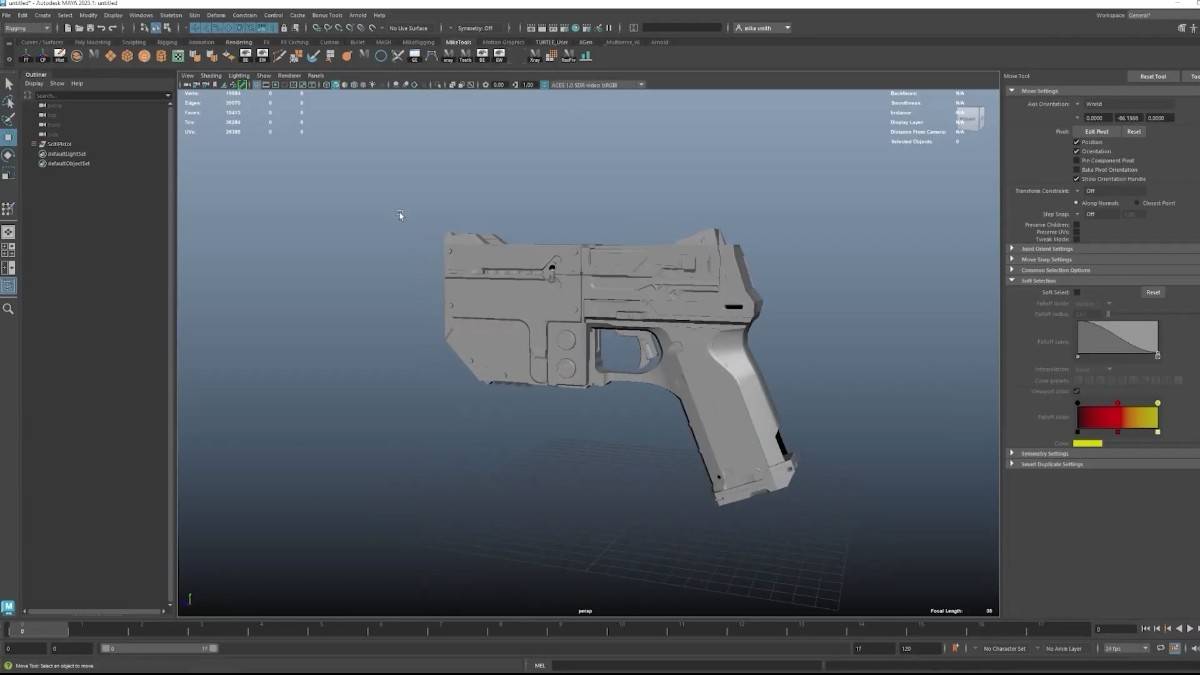Toggle Show Orientation Handle checkbox

point(1076,178)
